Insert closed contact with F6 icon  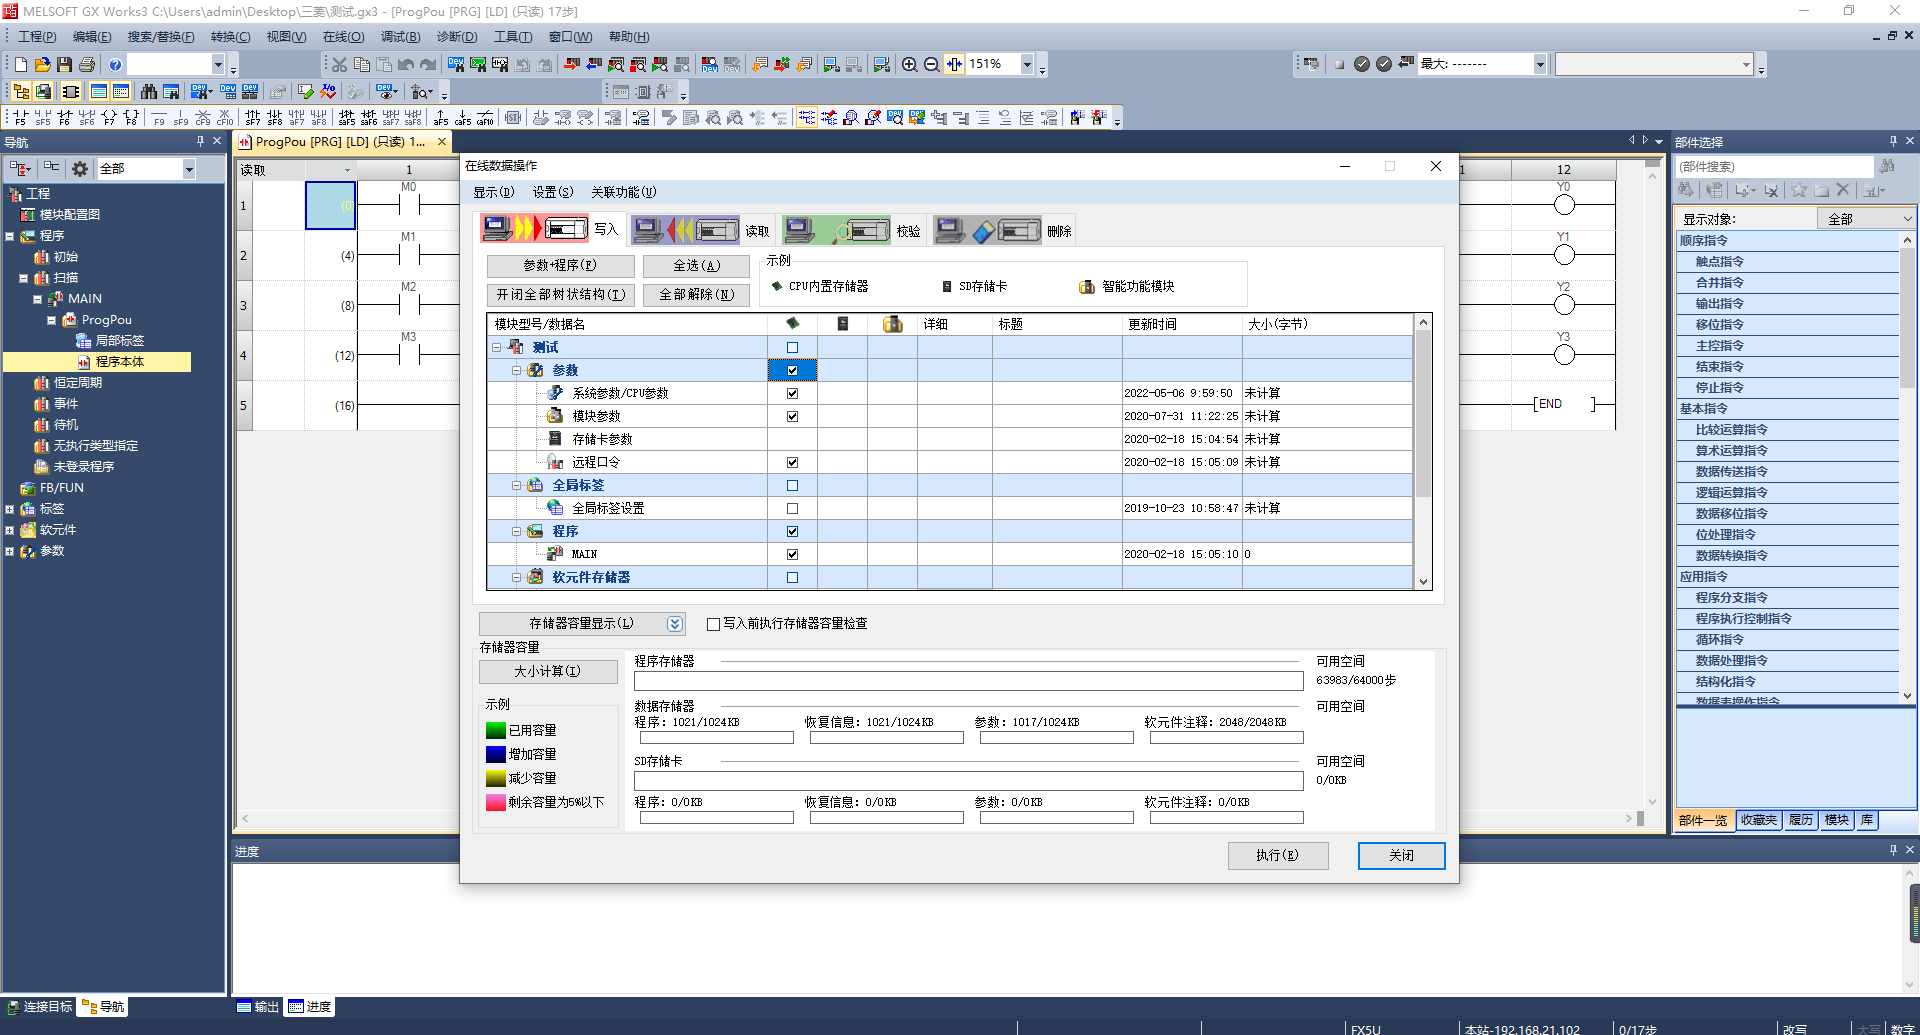click(x=64, y=117)
